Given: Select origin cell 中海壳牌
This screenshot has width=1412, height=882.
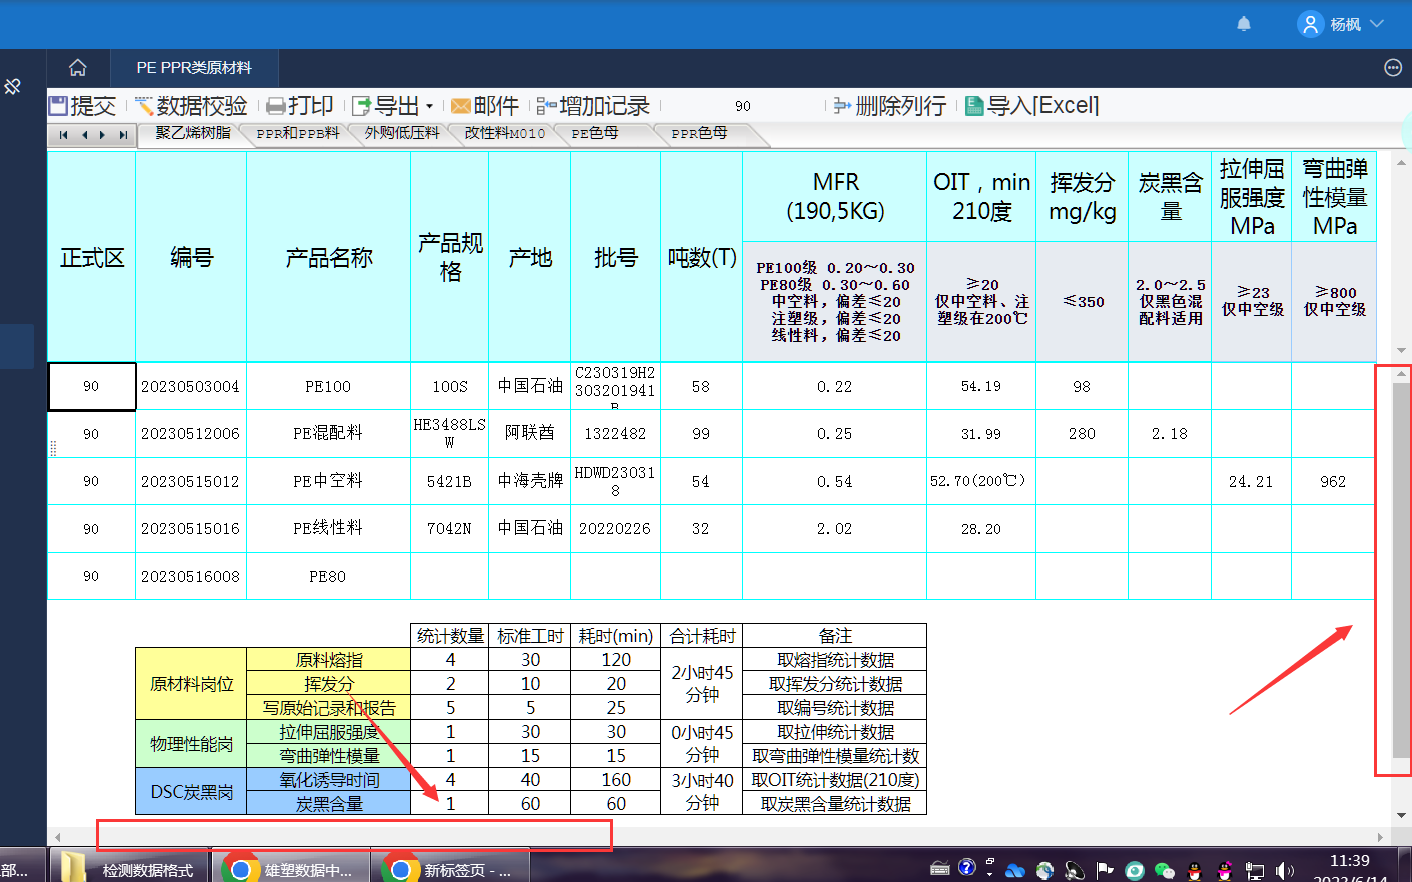Looking at the screenshot, I should click(x=529, y=481).
